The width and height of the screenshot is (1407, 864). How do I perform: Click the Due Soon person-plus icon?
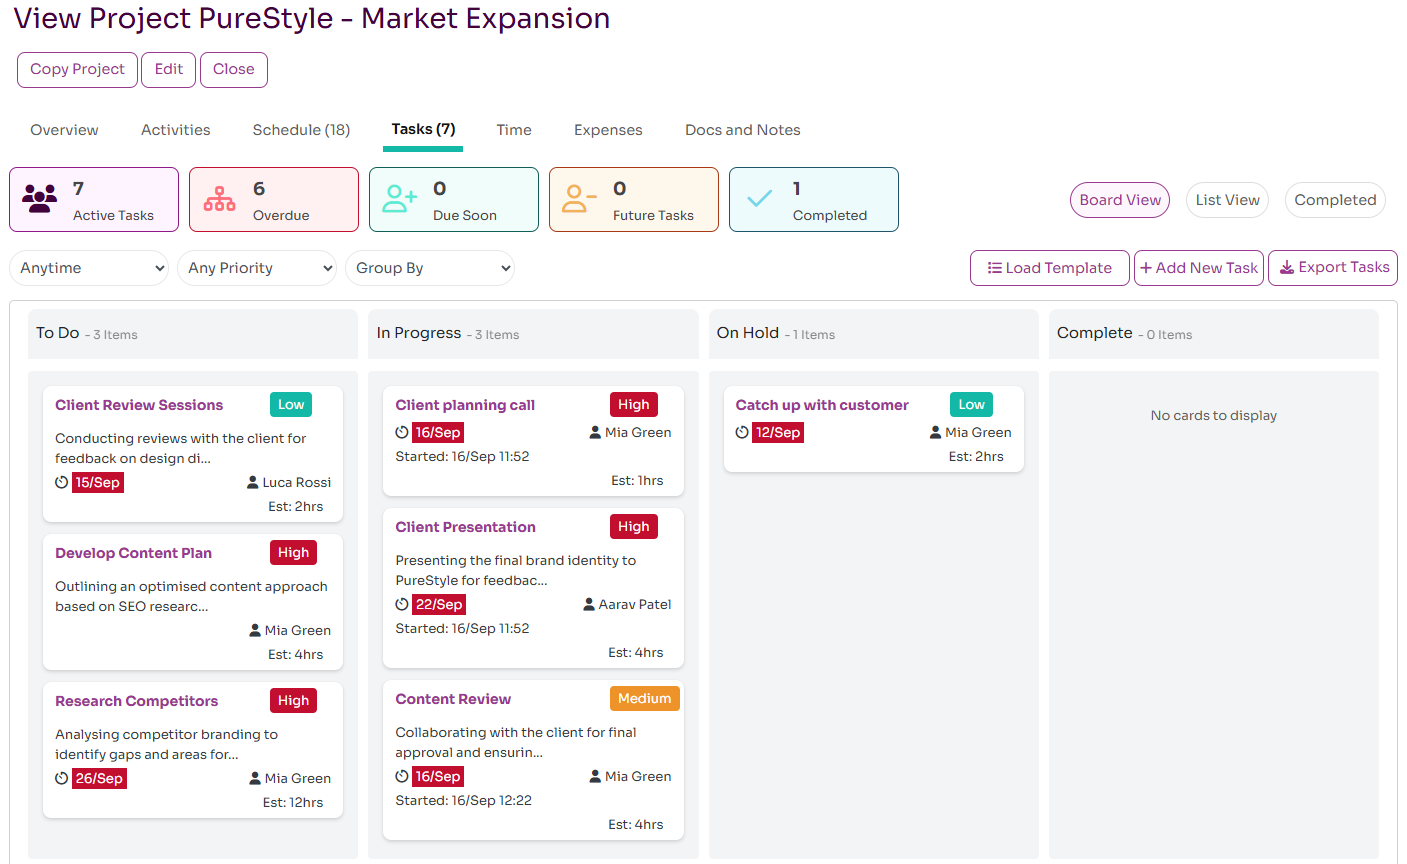point(399,199)
